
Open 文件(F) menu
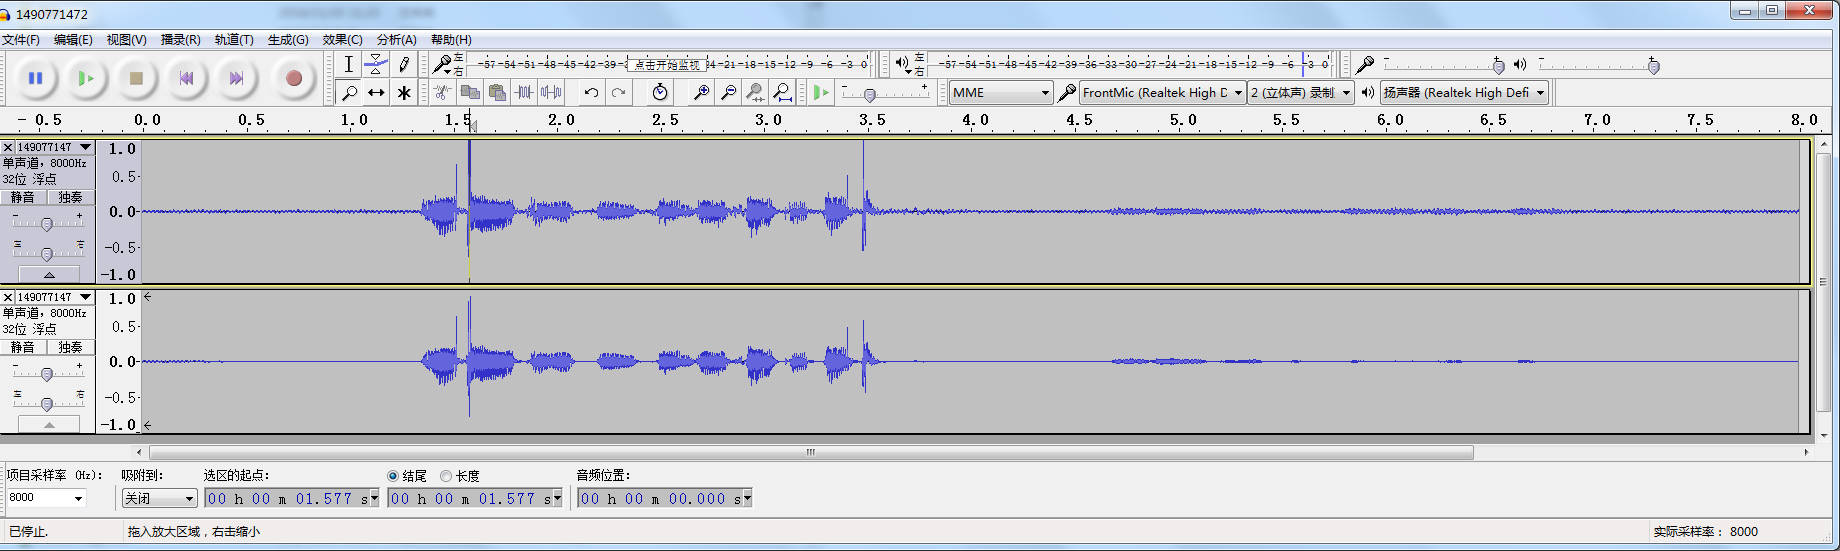tap(21, 40)
